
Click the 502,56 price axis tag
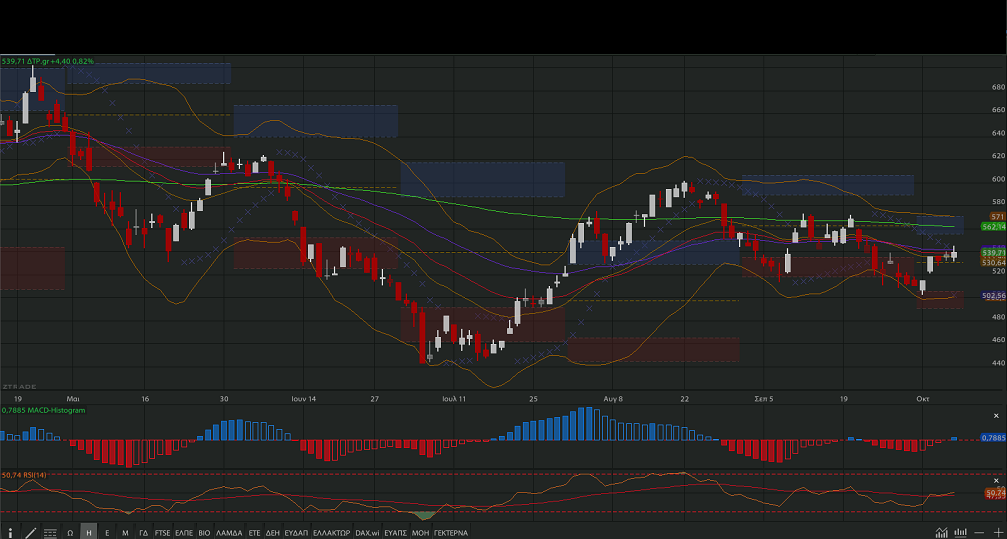994,296
